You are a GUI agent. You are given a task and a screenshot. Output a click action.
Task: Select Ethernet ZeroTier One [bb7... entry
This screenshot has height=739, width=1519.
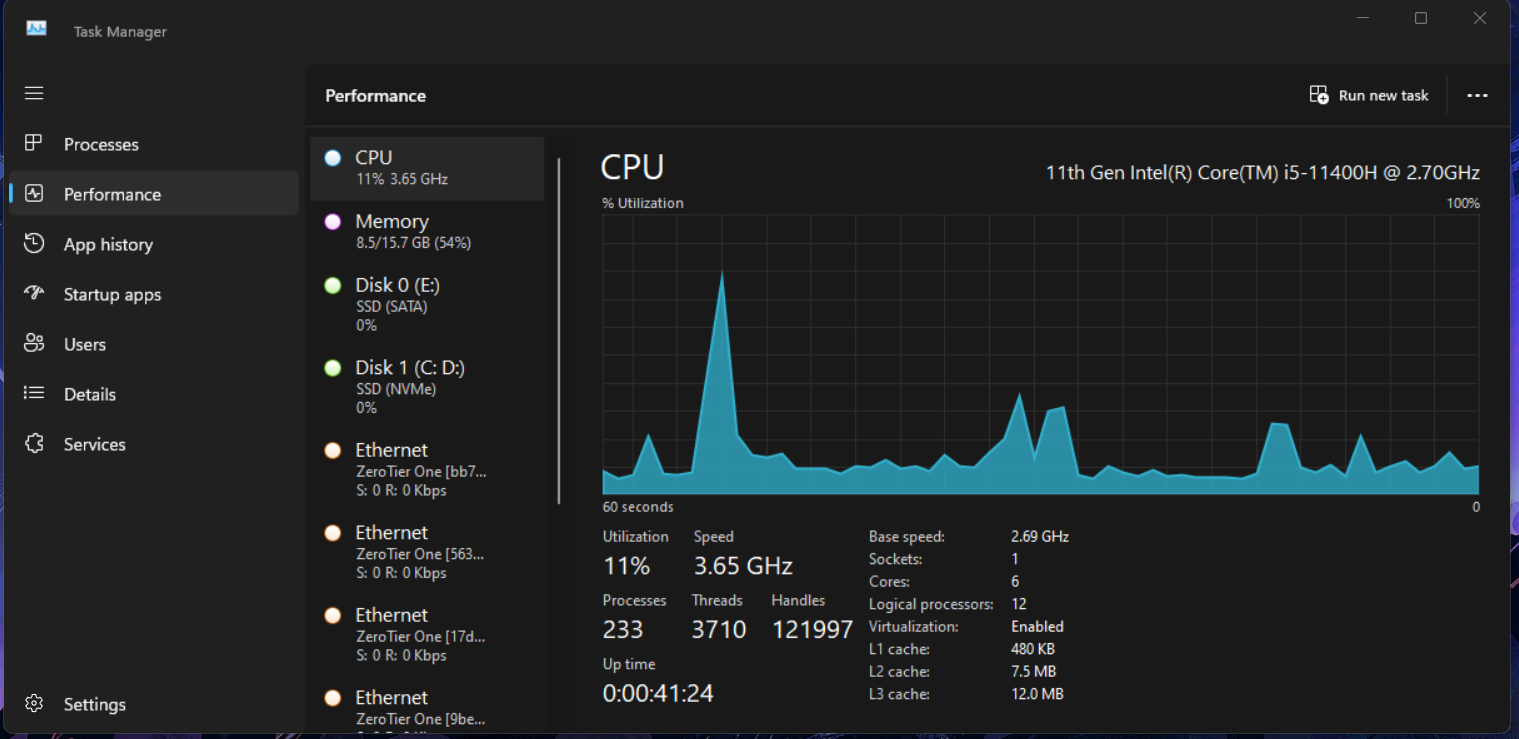pyautogui.click(x=427, y=469)
